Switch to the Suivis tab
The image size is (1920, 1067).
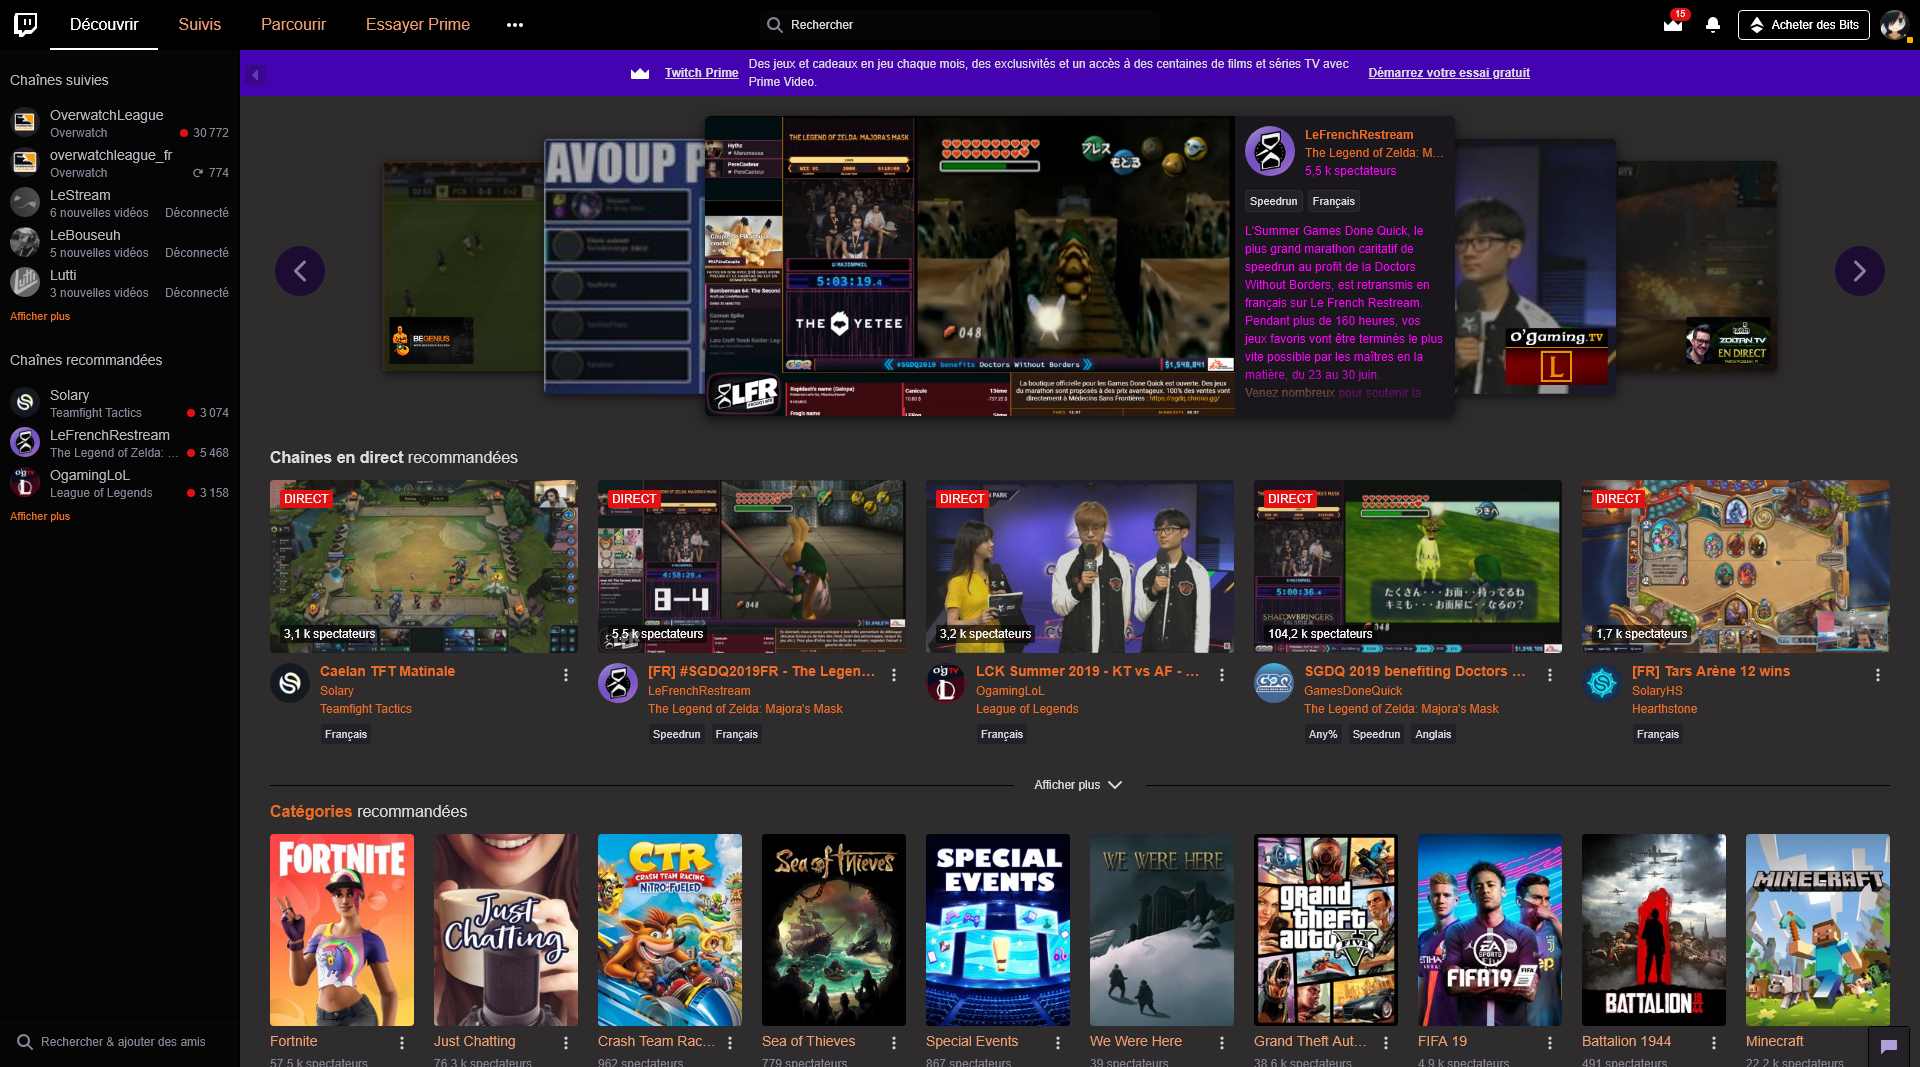tap(199, 25)
